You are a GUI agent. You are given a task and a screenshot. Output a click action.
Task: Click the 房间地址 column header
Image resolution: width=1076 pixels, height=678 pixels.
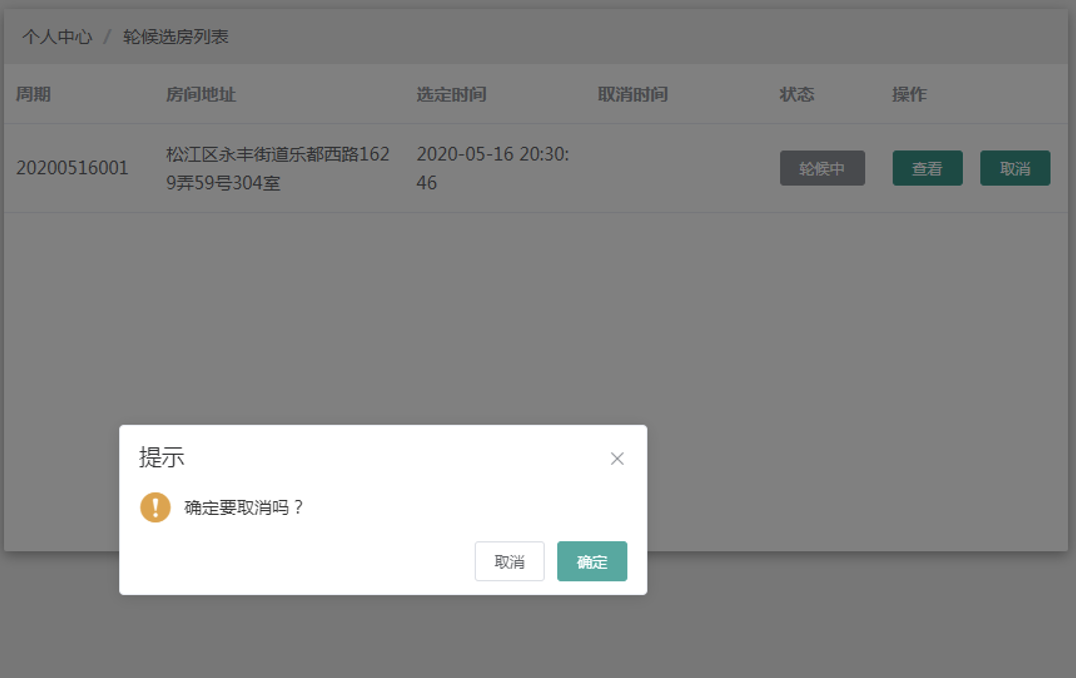point(201,95)
